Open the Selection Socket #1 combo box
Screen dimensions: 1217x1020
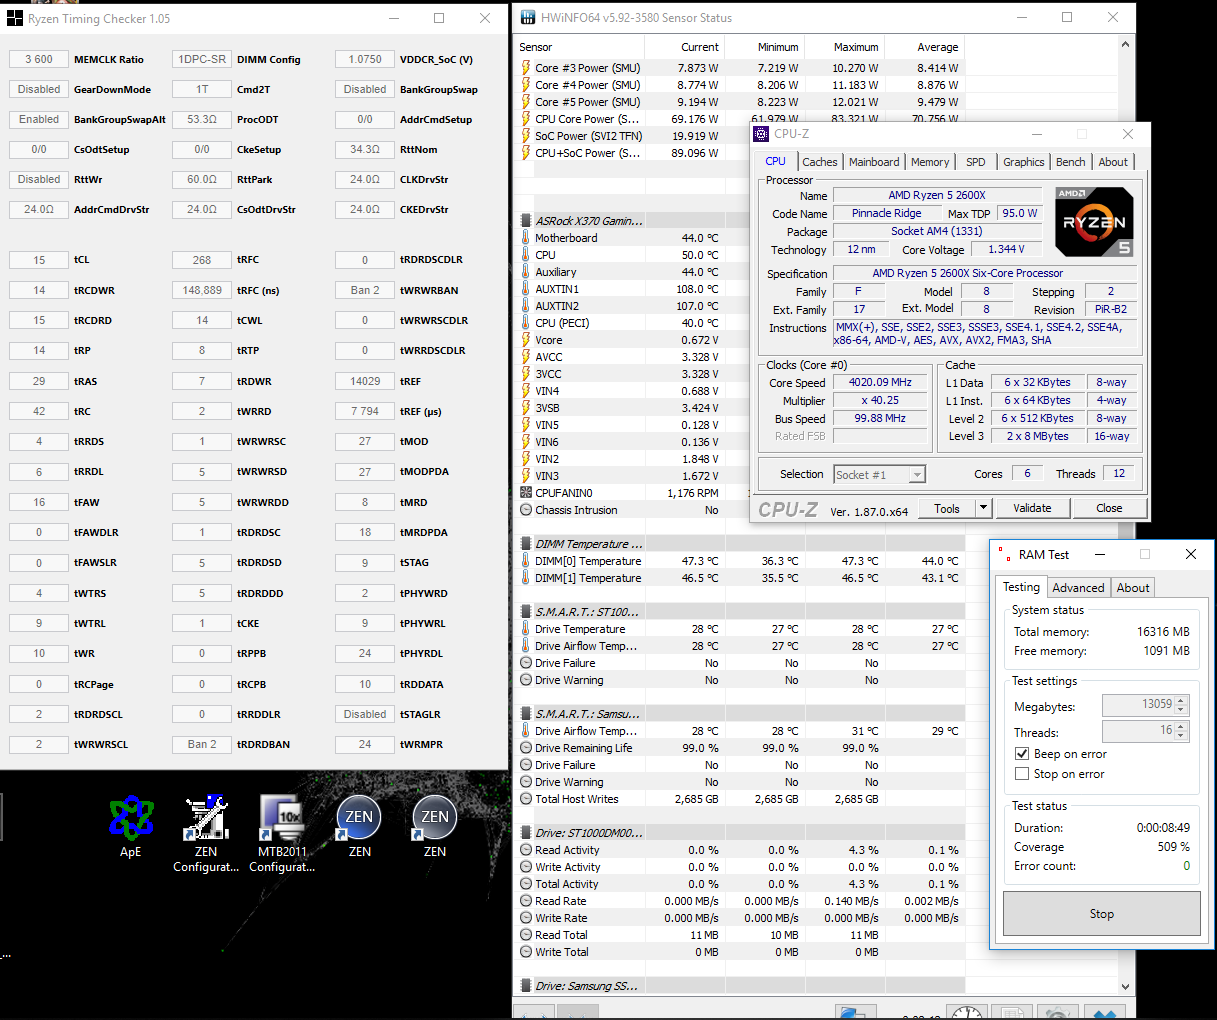pyautogui.click(x=879, y=475)
